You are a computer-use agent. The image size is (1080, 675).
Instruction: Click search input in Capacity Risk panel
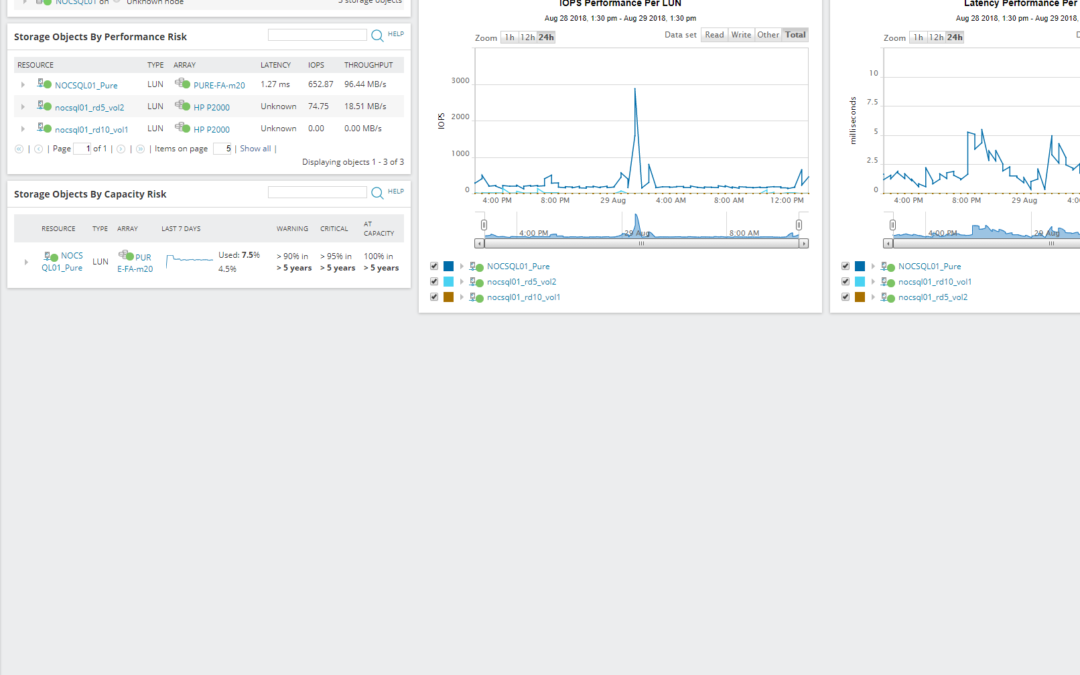[x=318, y=192]
